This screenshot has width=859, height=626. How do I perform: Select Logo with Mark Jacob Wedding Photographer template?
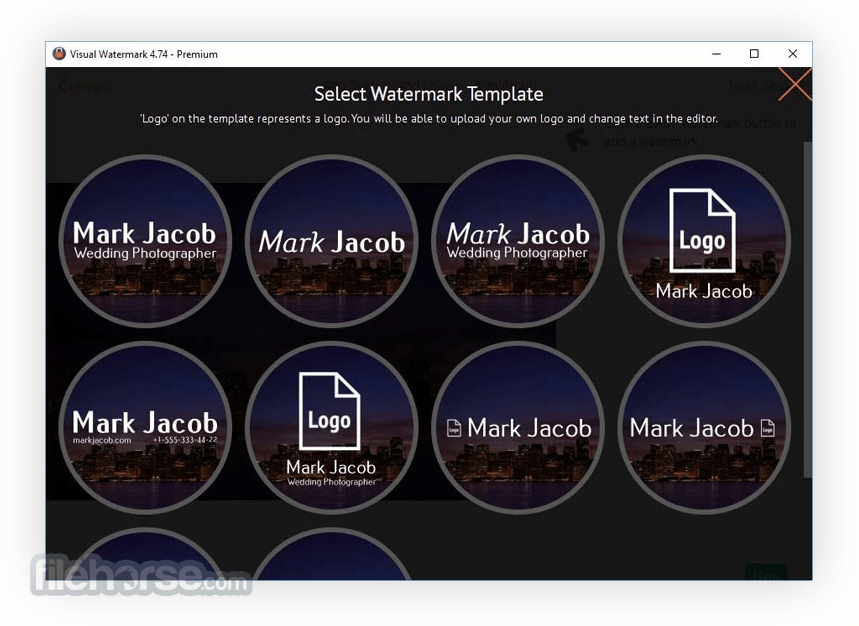pos(331,427)
